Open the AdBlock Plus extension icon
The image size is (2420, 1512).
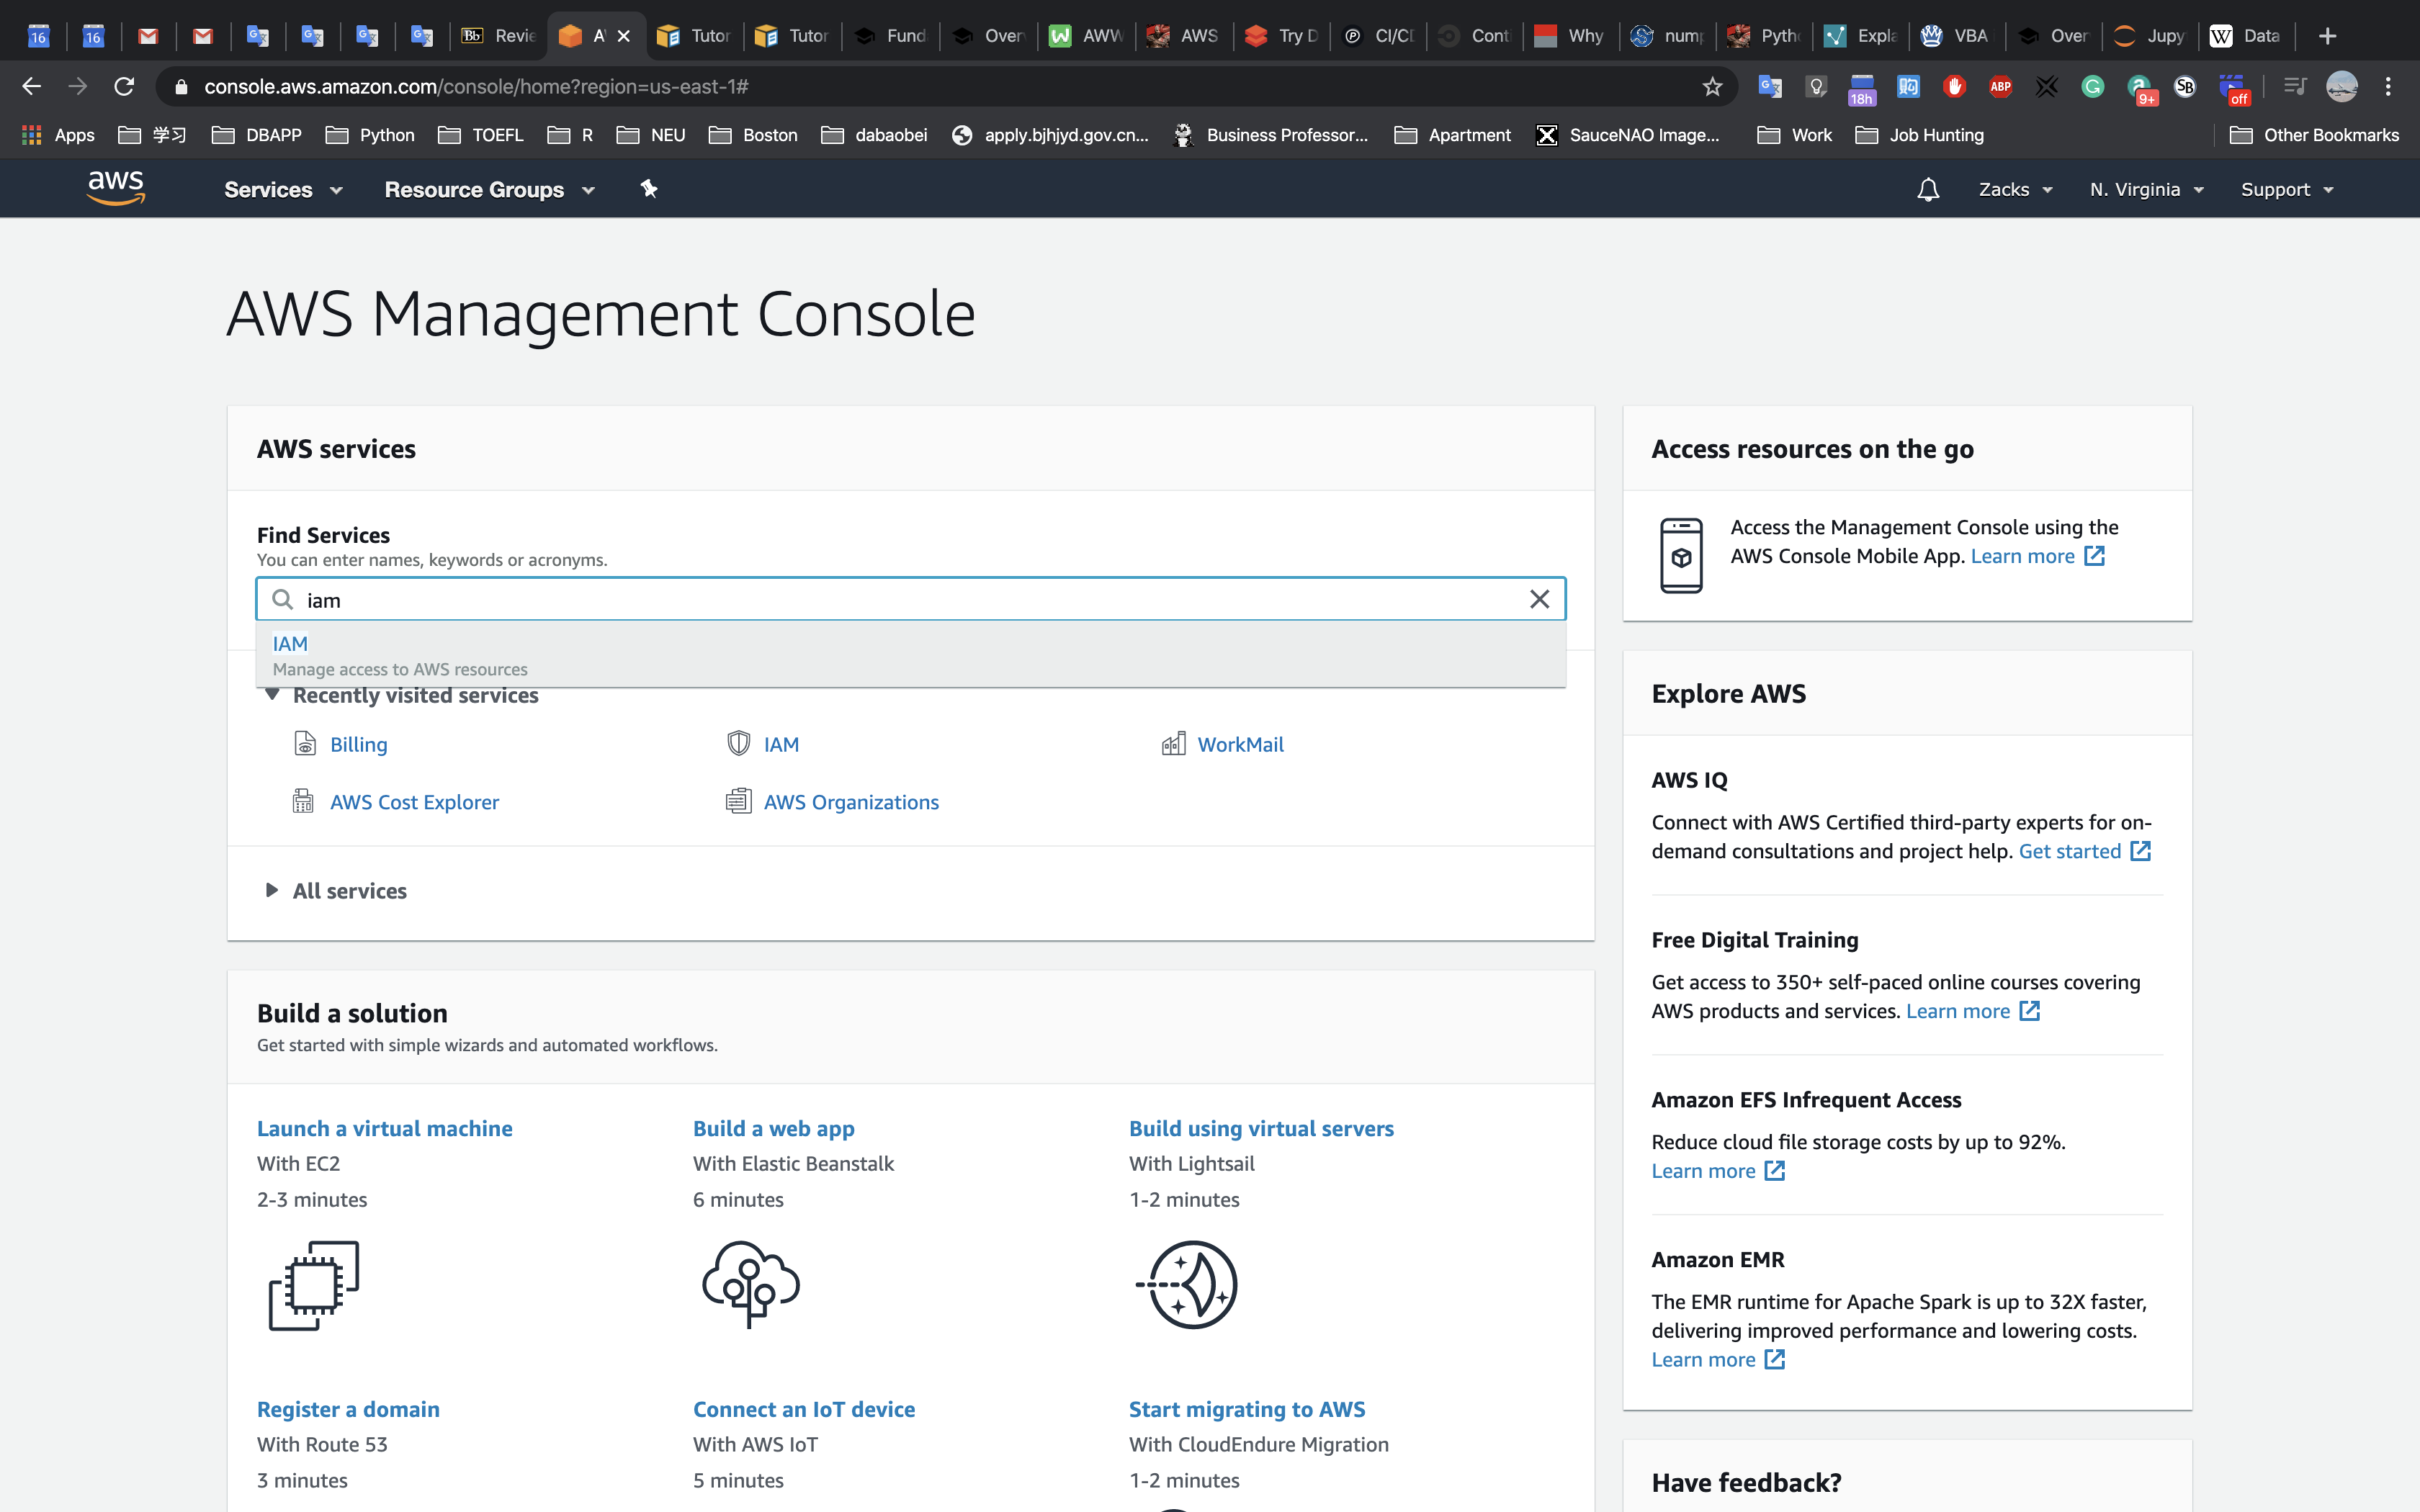[x=2000, y=87]
